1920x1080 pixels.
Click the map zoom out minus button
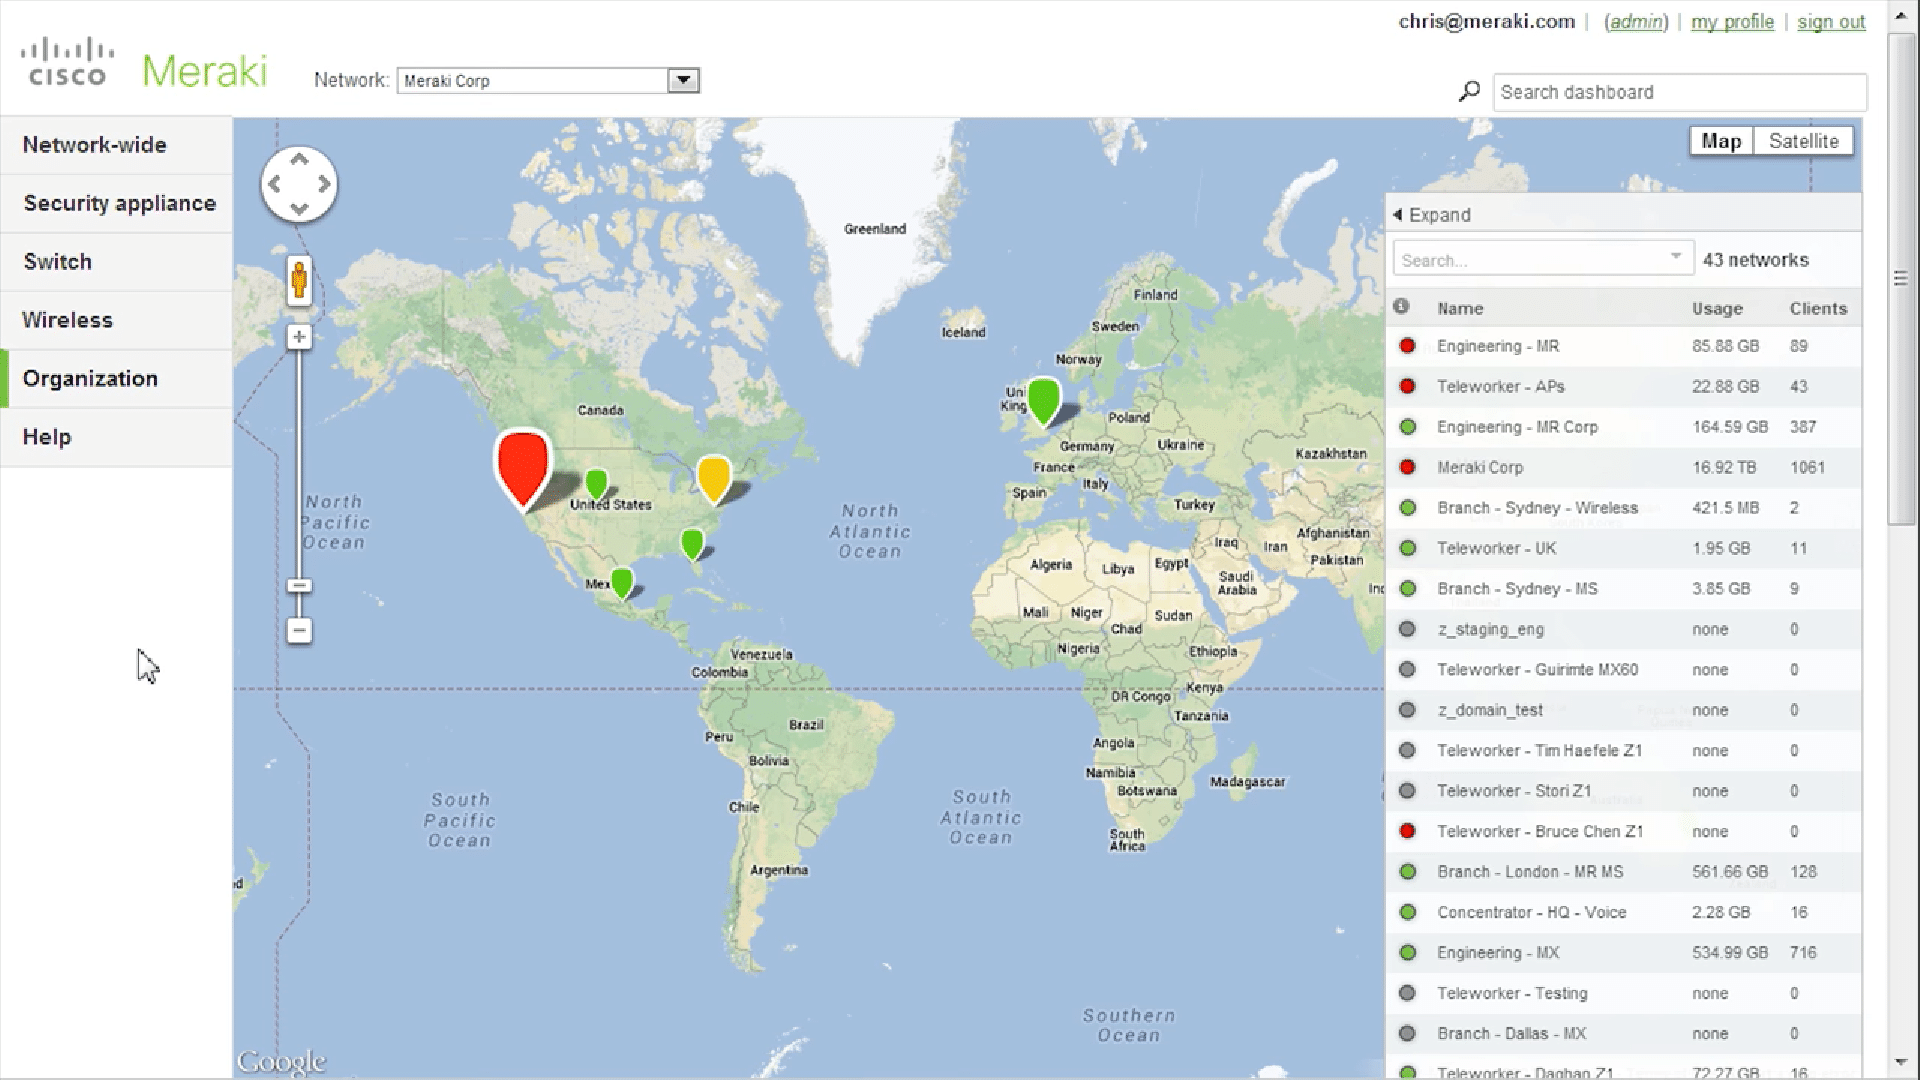pos(299,630)
